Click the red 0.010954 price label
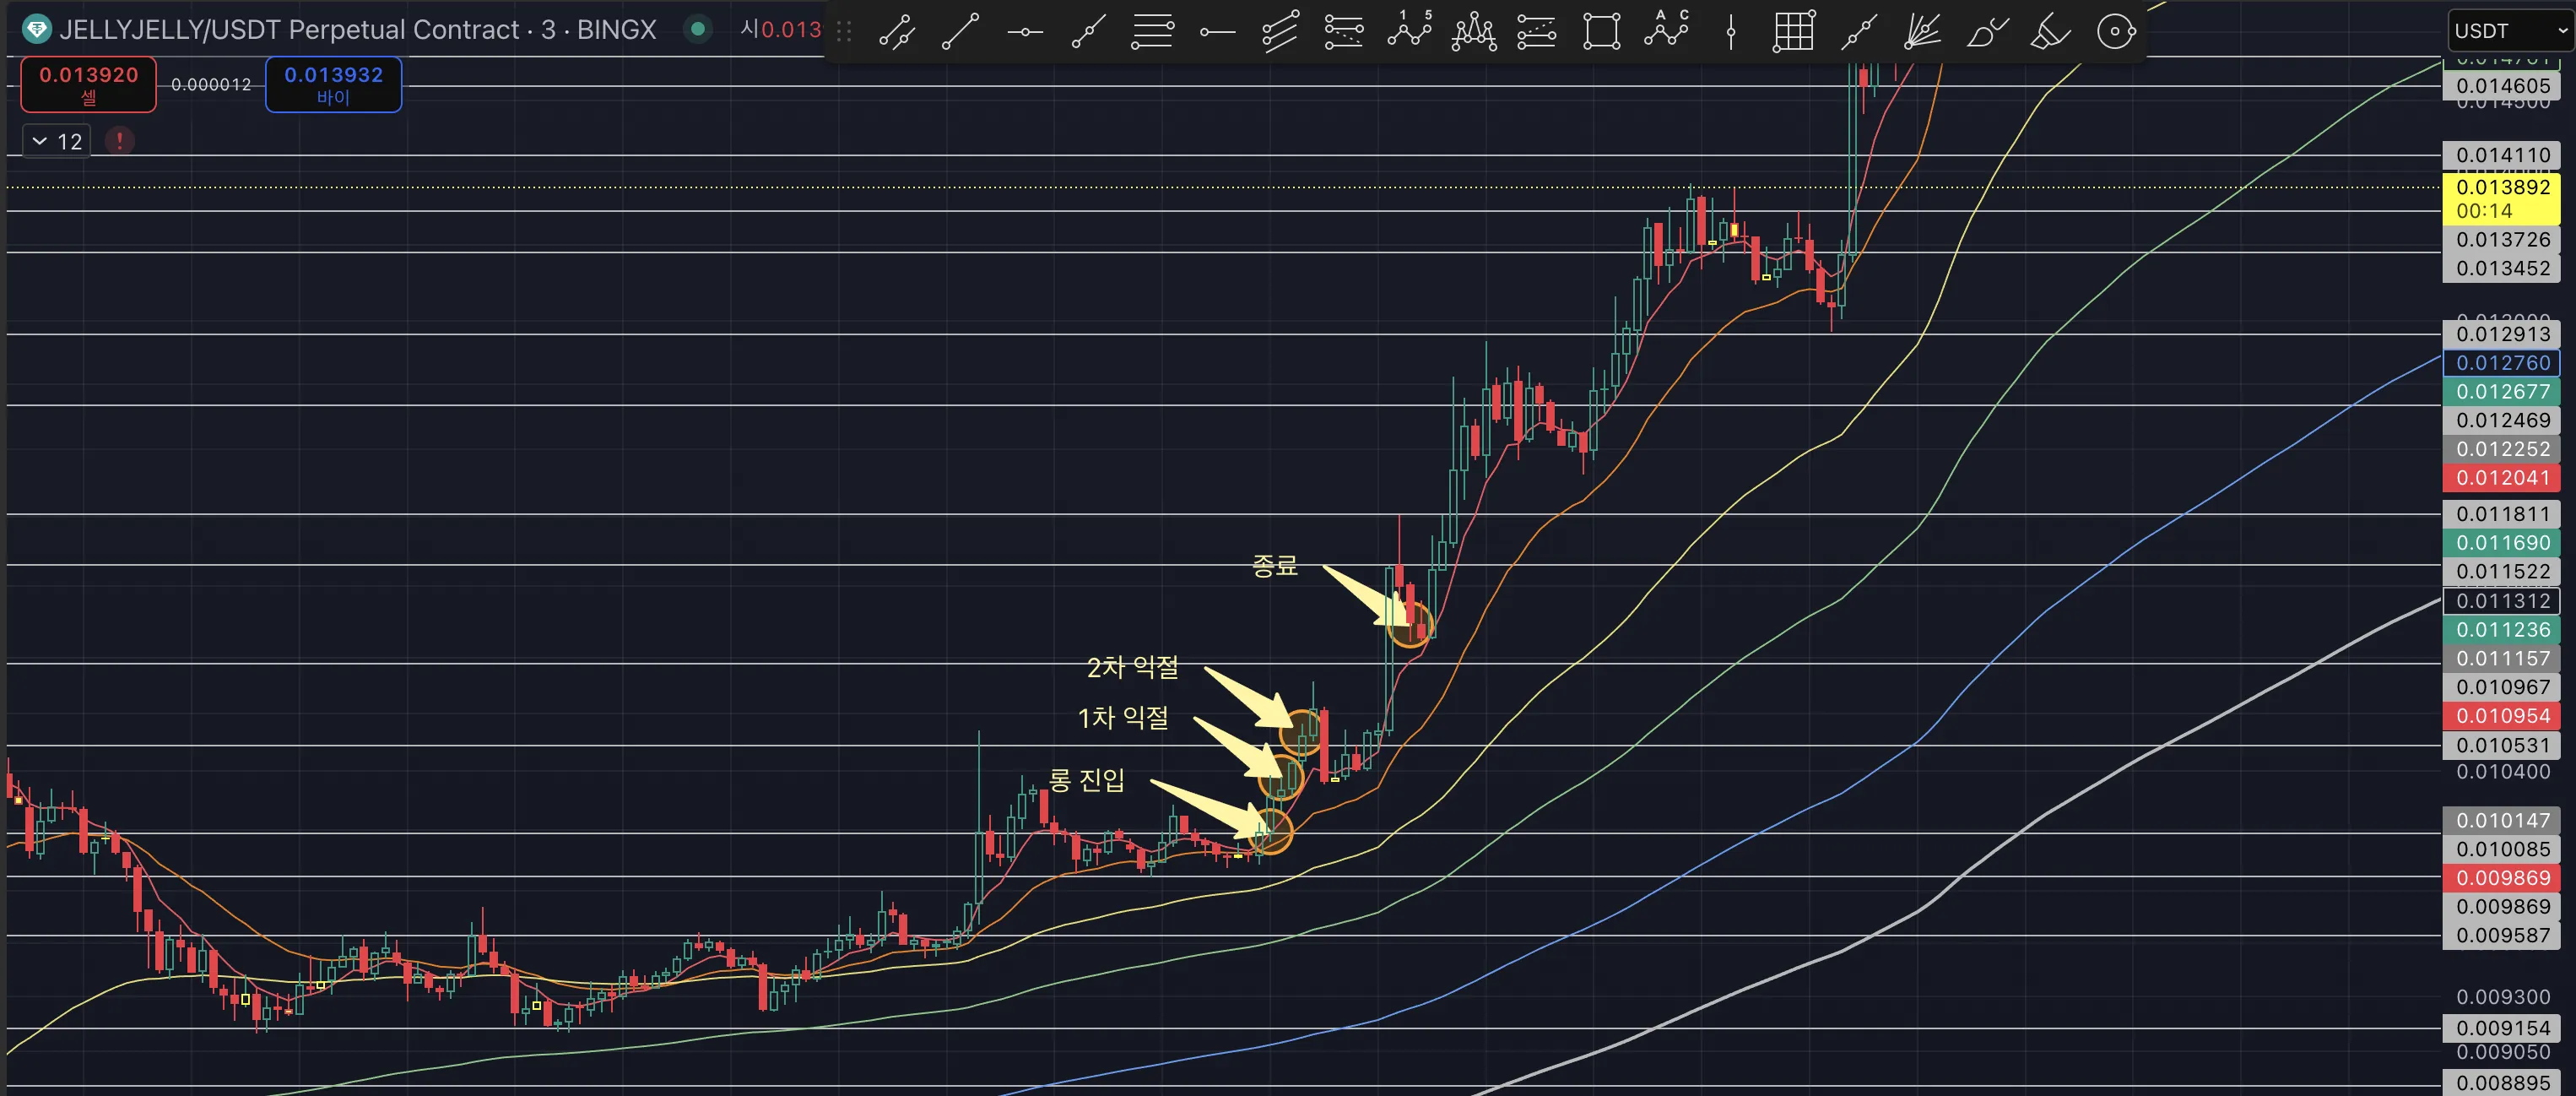Image resolution: width=2576 pixels, height=1096 pixels. [x=2501, y=715]
